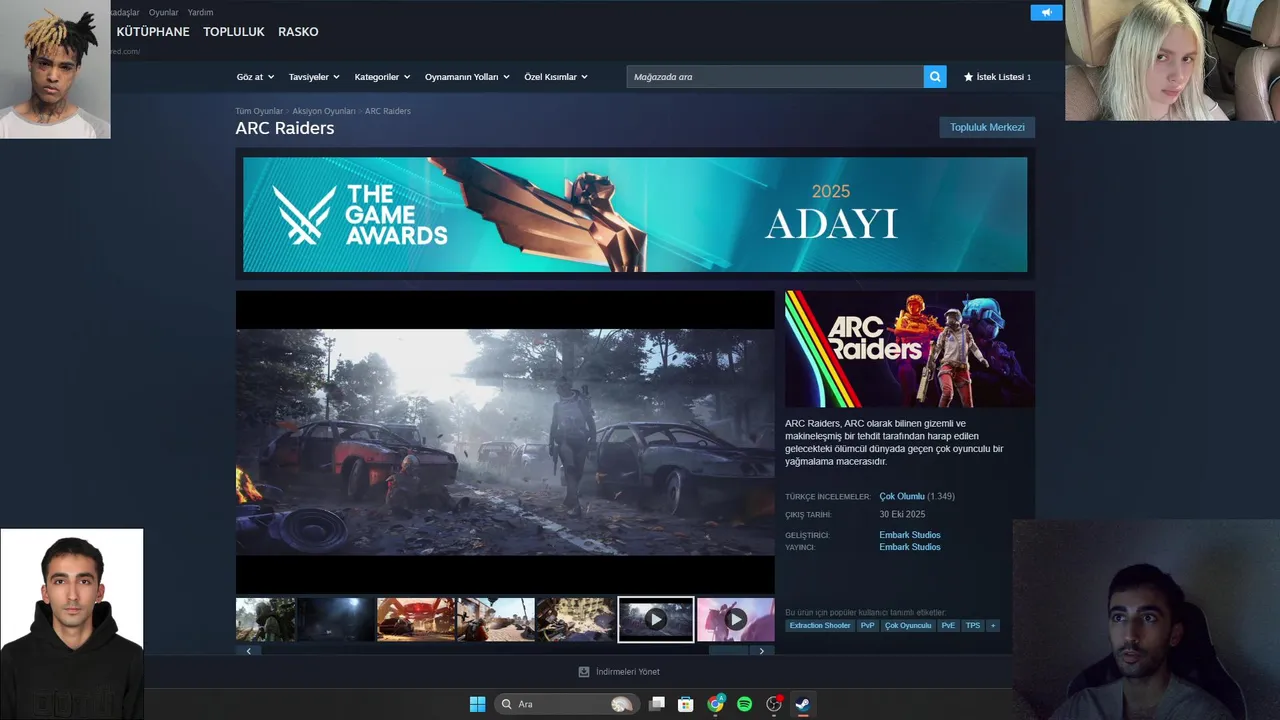The image size is (1280, 720).
Task: Click the magnifier search button in the store bar
Action: tap(935, 77)
